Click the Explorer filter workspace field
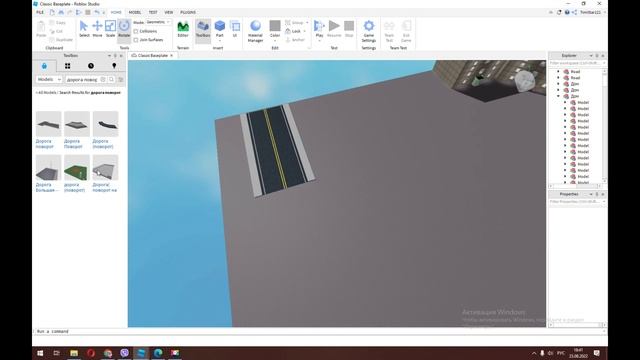This screenshot has width=640, height=360. click(576, 63)
